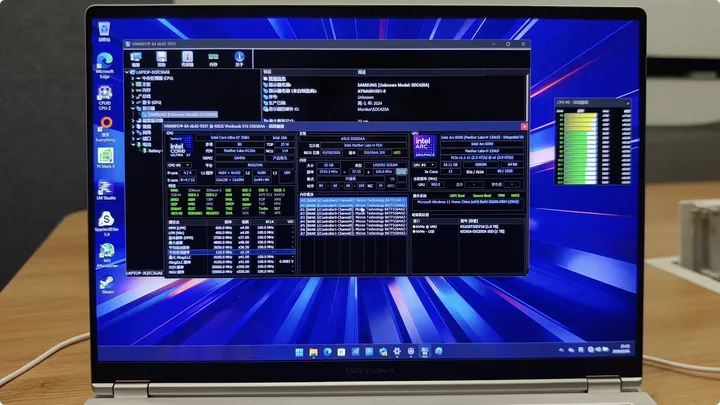This screenshot has height=405, width=720.
Task: Open the GPU #0 selector dropdown
Action: coord(425,165)
